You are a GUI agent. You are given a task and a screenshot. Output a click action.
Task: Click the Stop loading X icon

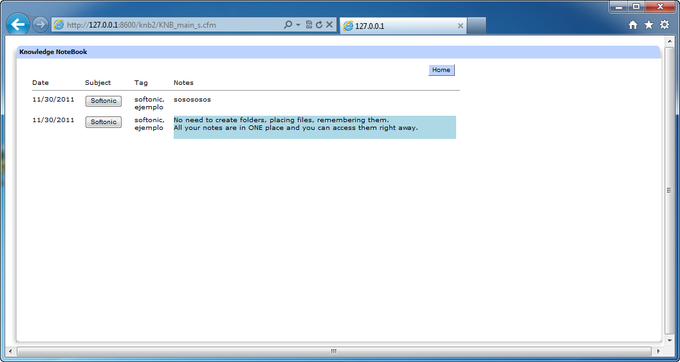(330, 25)
